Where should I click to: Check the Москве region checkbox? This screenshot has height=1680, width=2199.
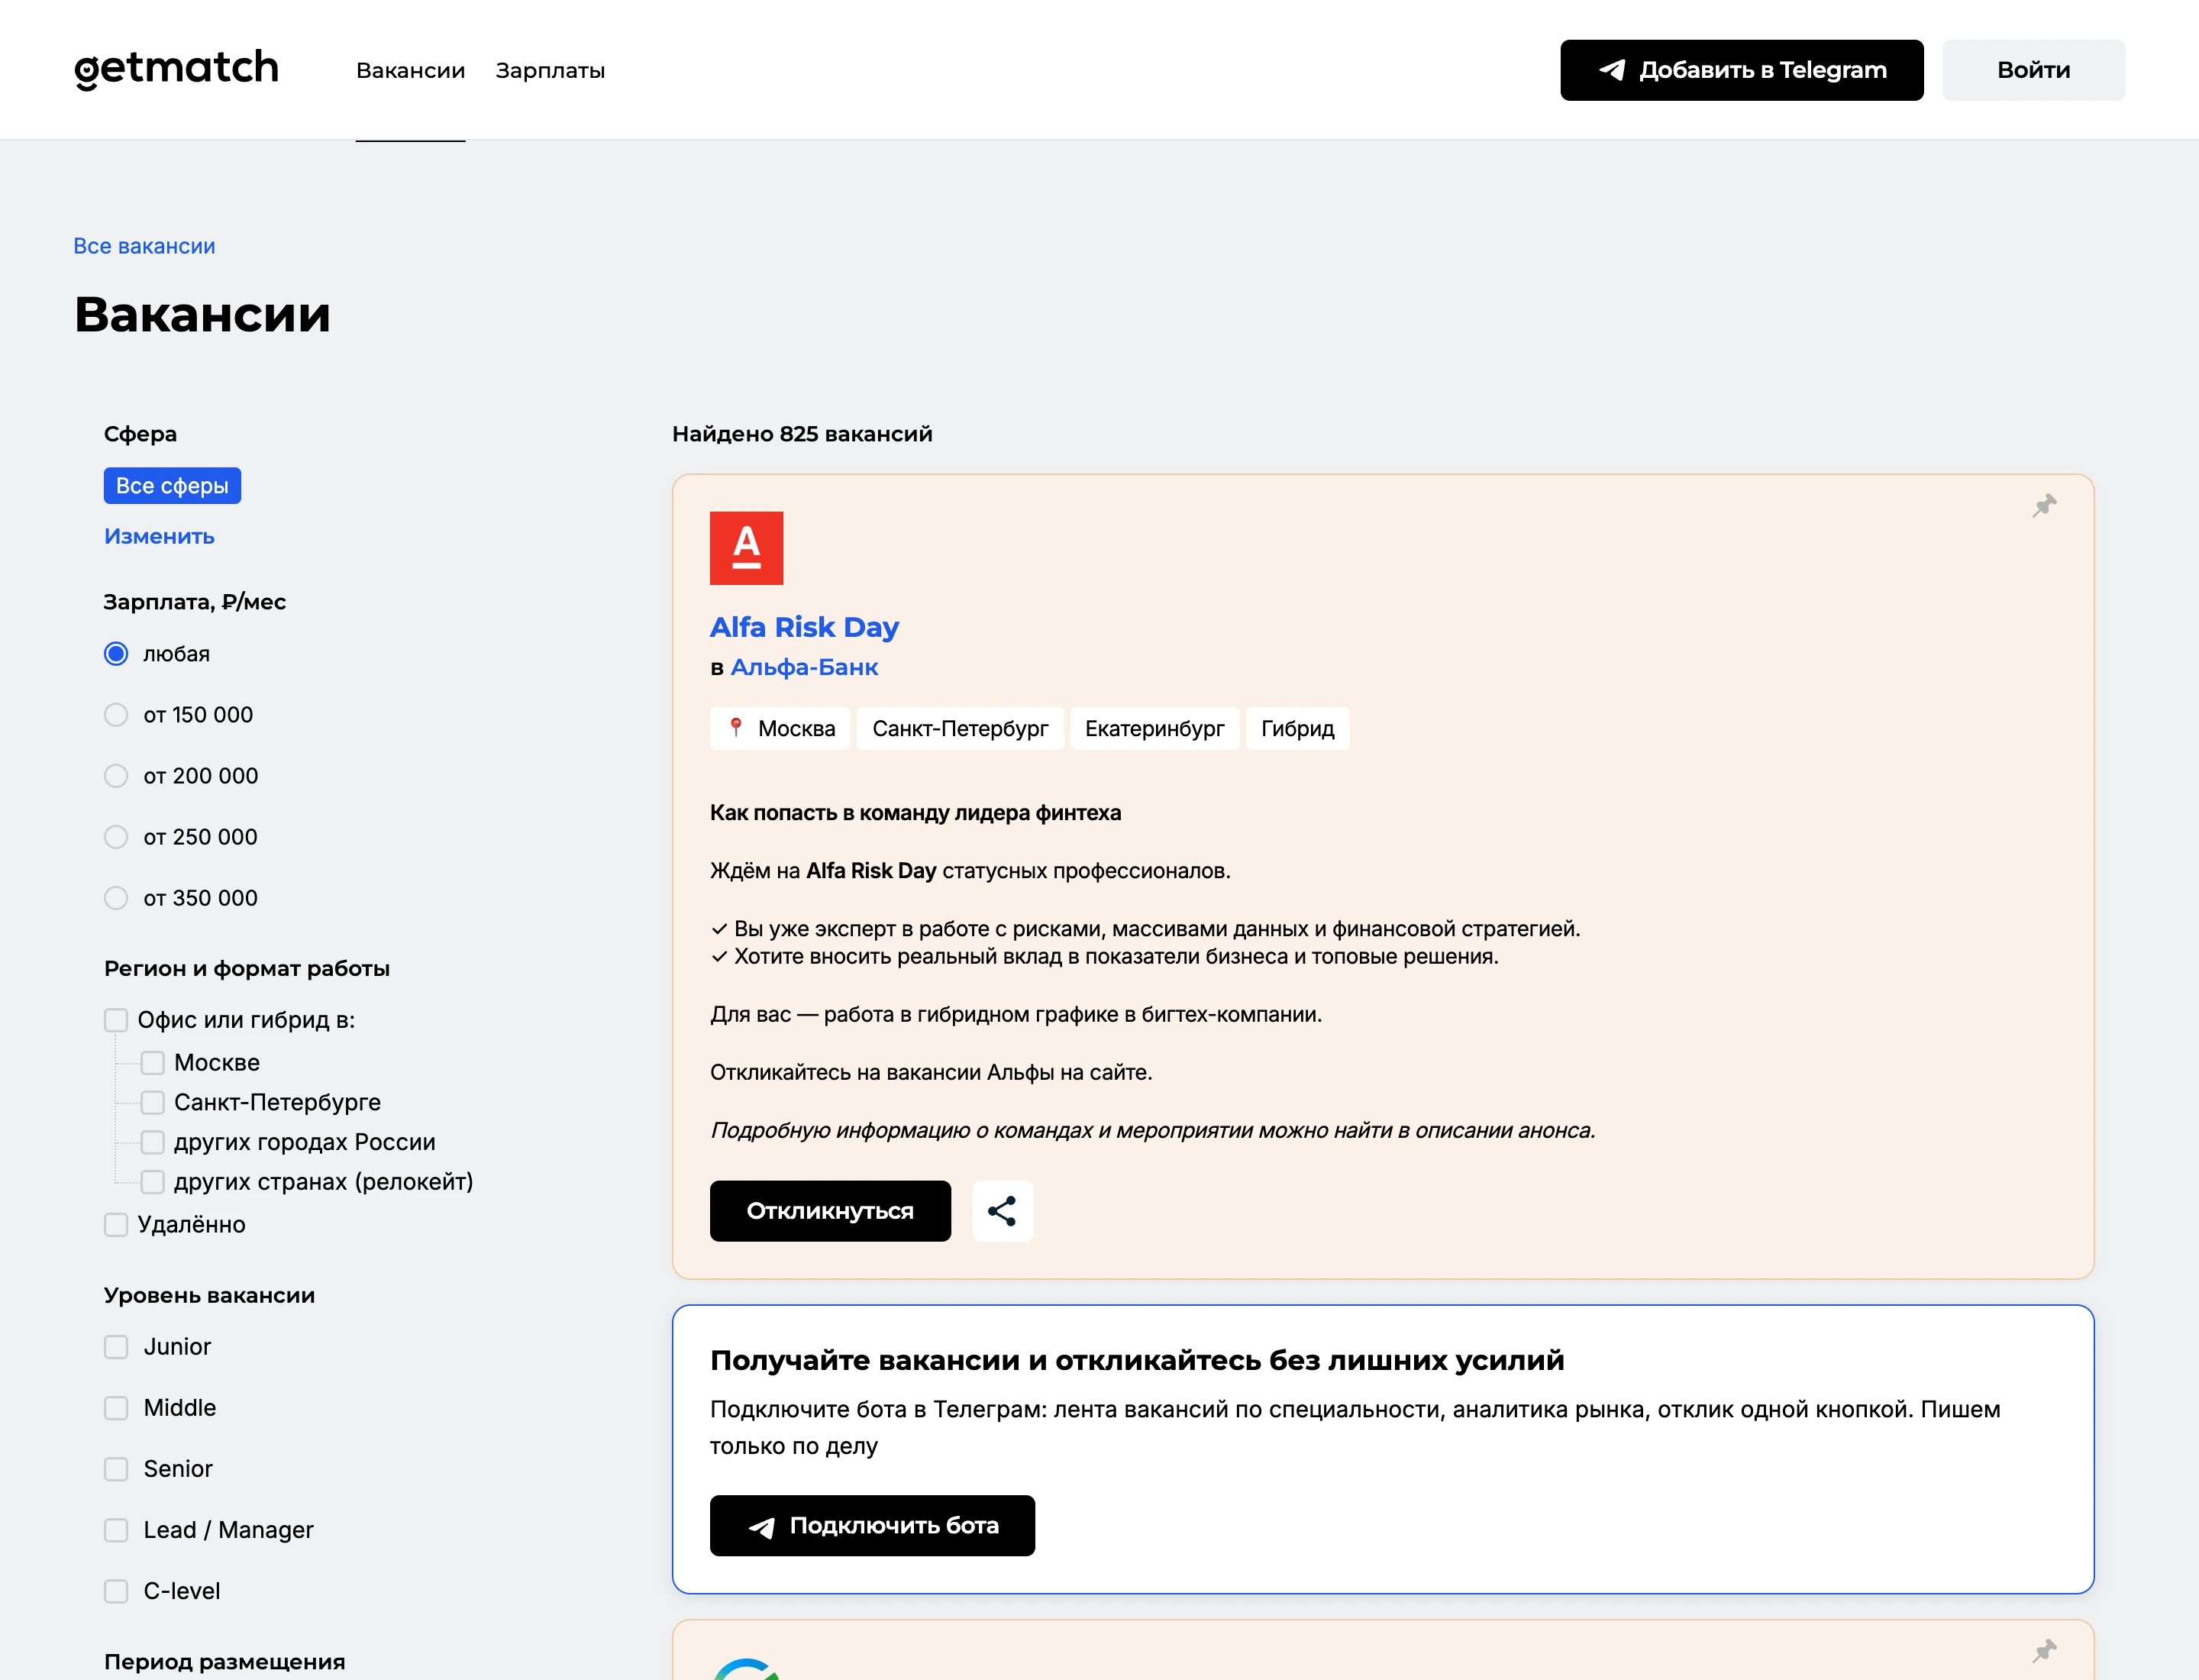click(152, 1062)
